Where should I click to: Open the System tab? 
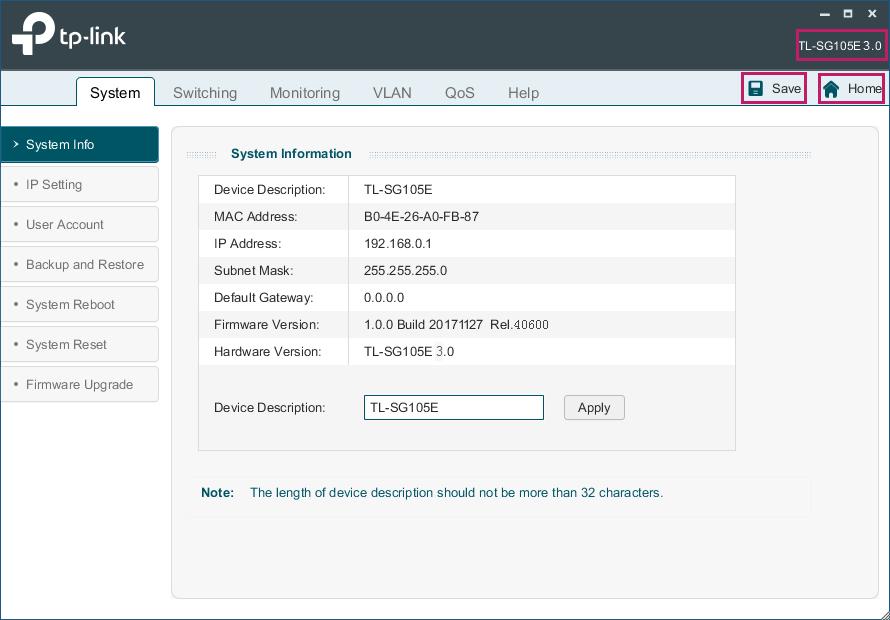click(115, 92)
